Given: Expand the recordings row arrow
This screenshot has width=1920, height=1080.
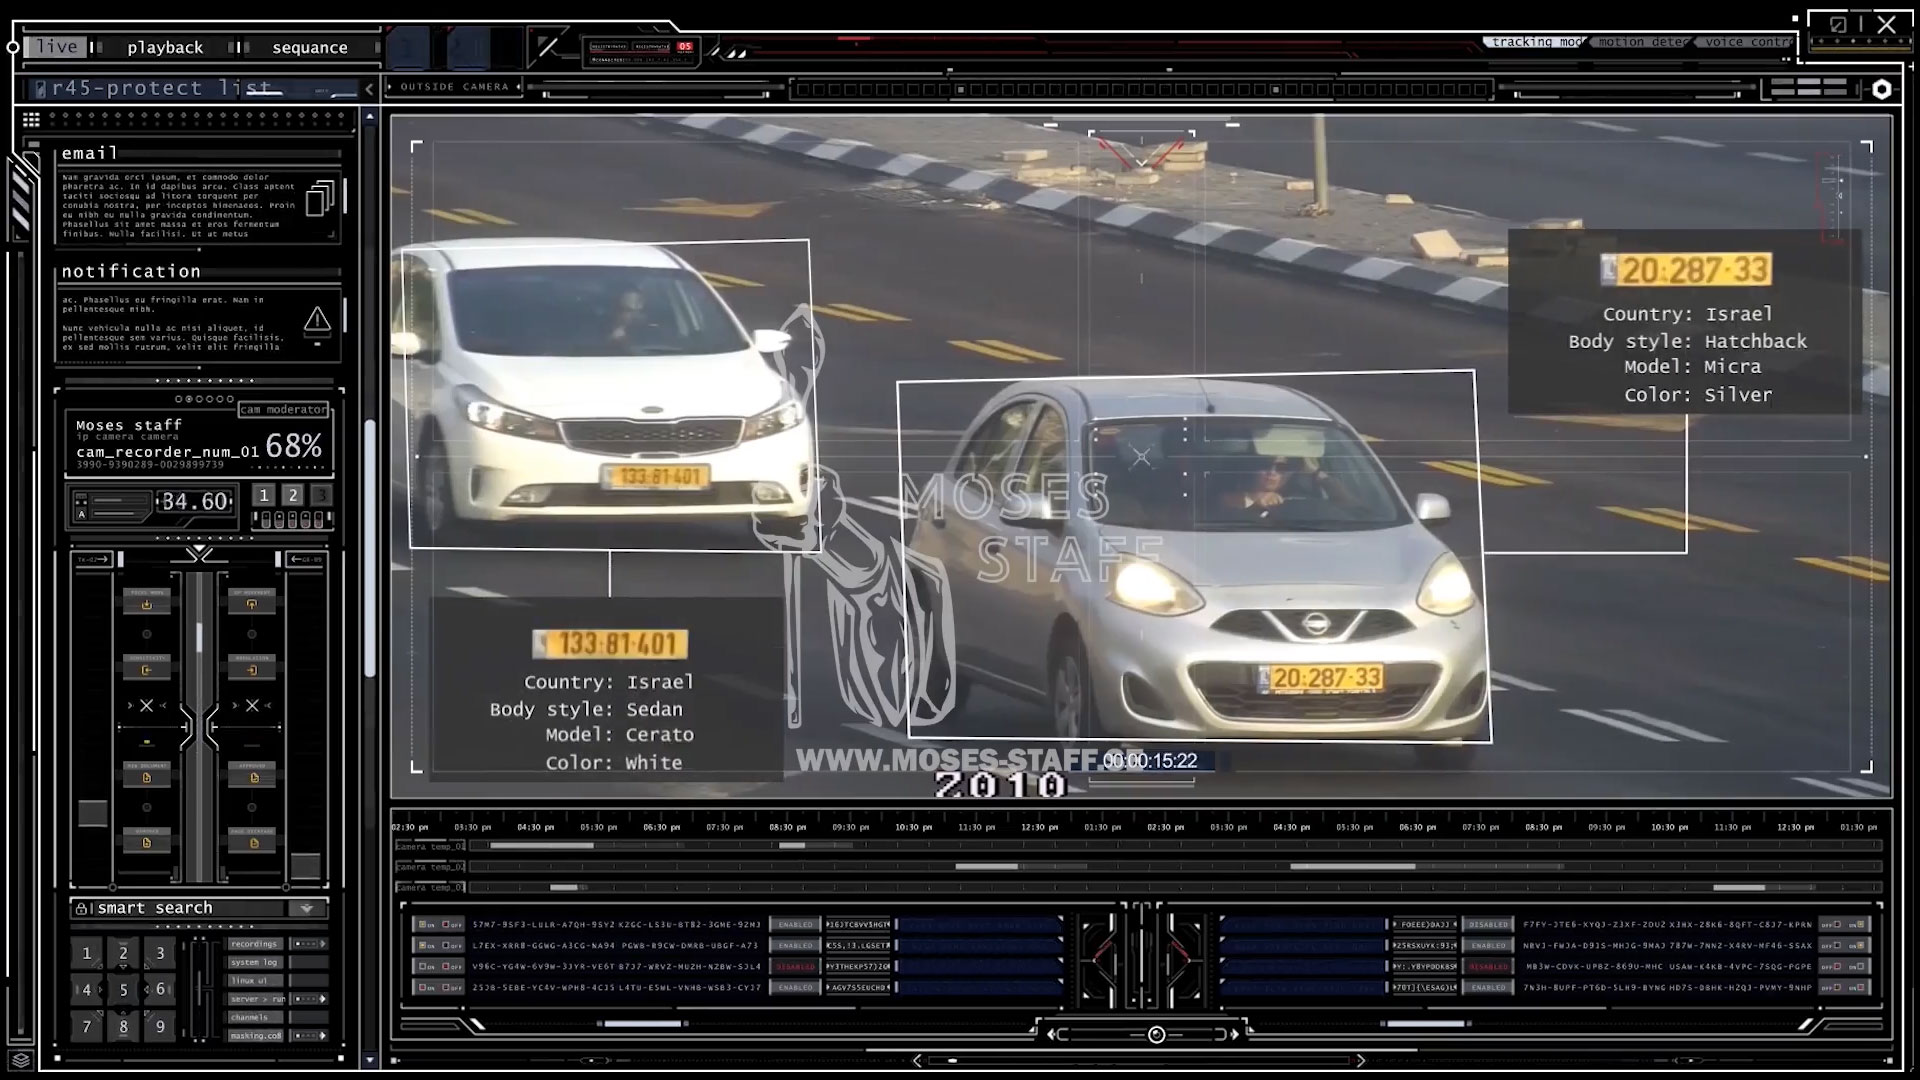Looking at the screenshot, I should [x=322, y=944].
